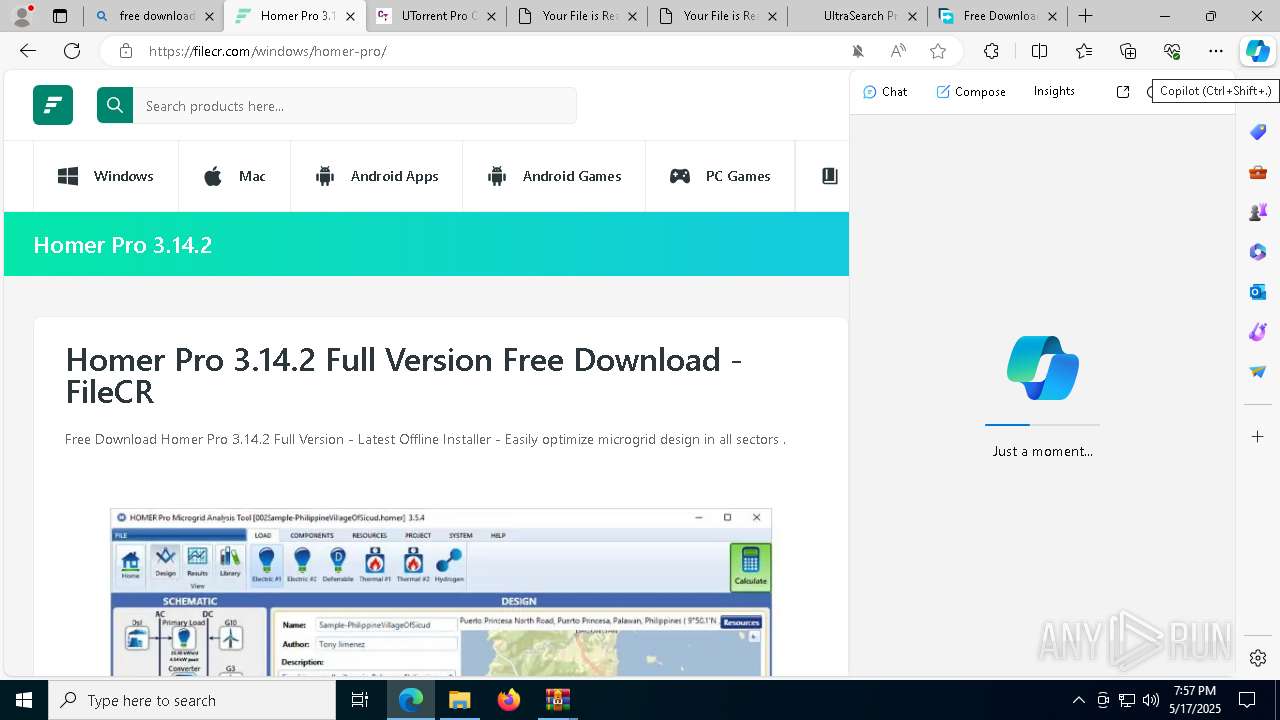
Task: Open File Explorer from the taskbar
Action: [x=459, y=700]
